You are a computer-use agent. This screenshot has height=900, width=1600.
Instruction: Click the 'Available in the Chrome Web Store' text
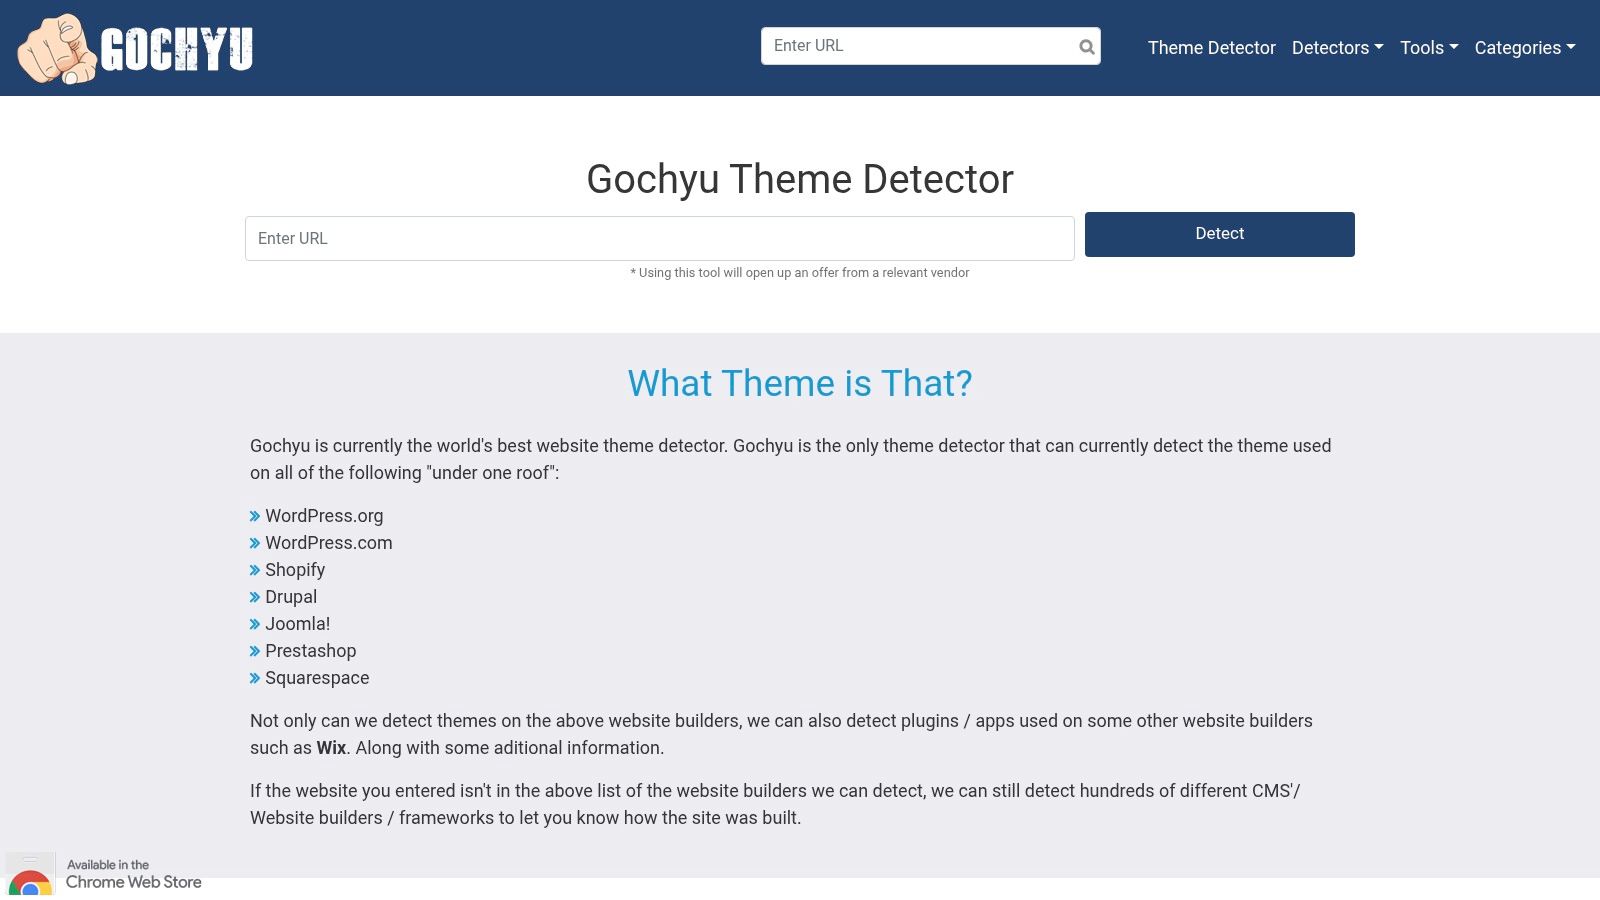[x=134, y=874]
